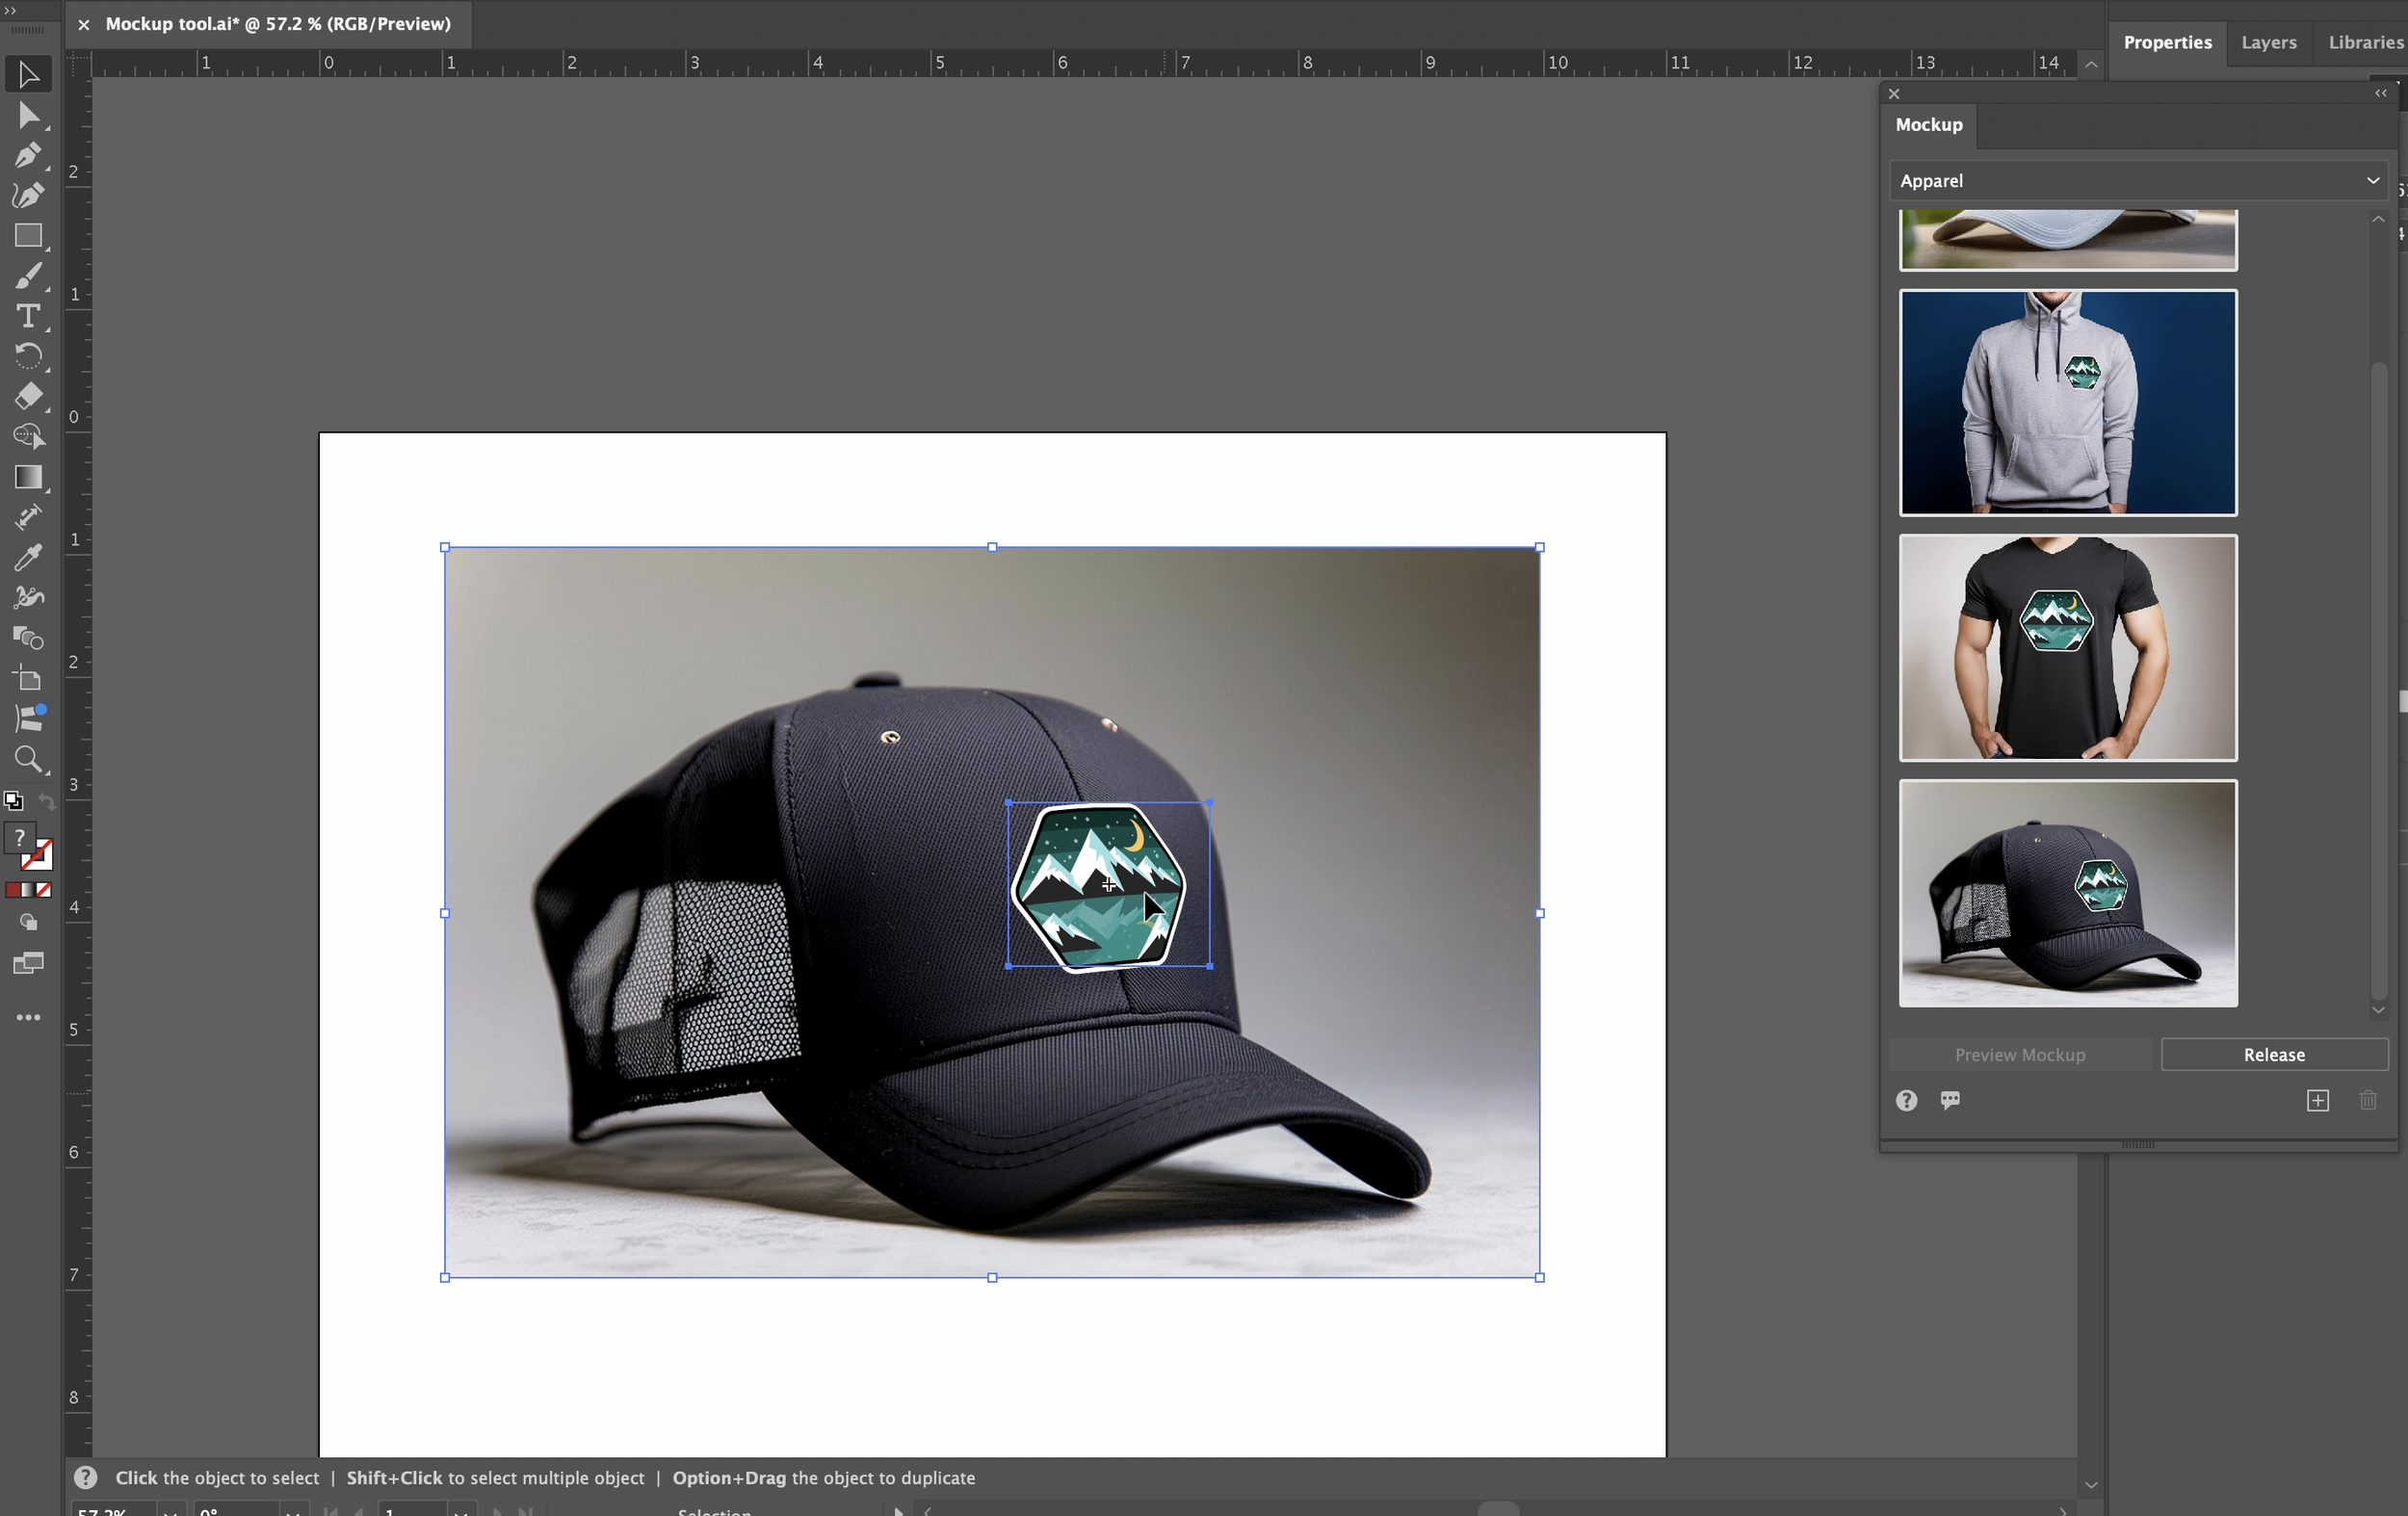The height and width of the screenshot is (1516, 2408).
Task: Select the Mockup panel tab
Action: (x=1928, y=125)
